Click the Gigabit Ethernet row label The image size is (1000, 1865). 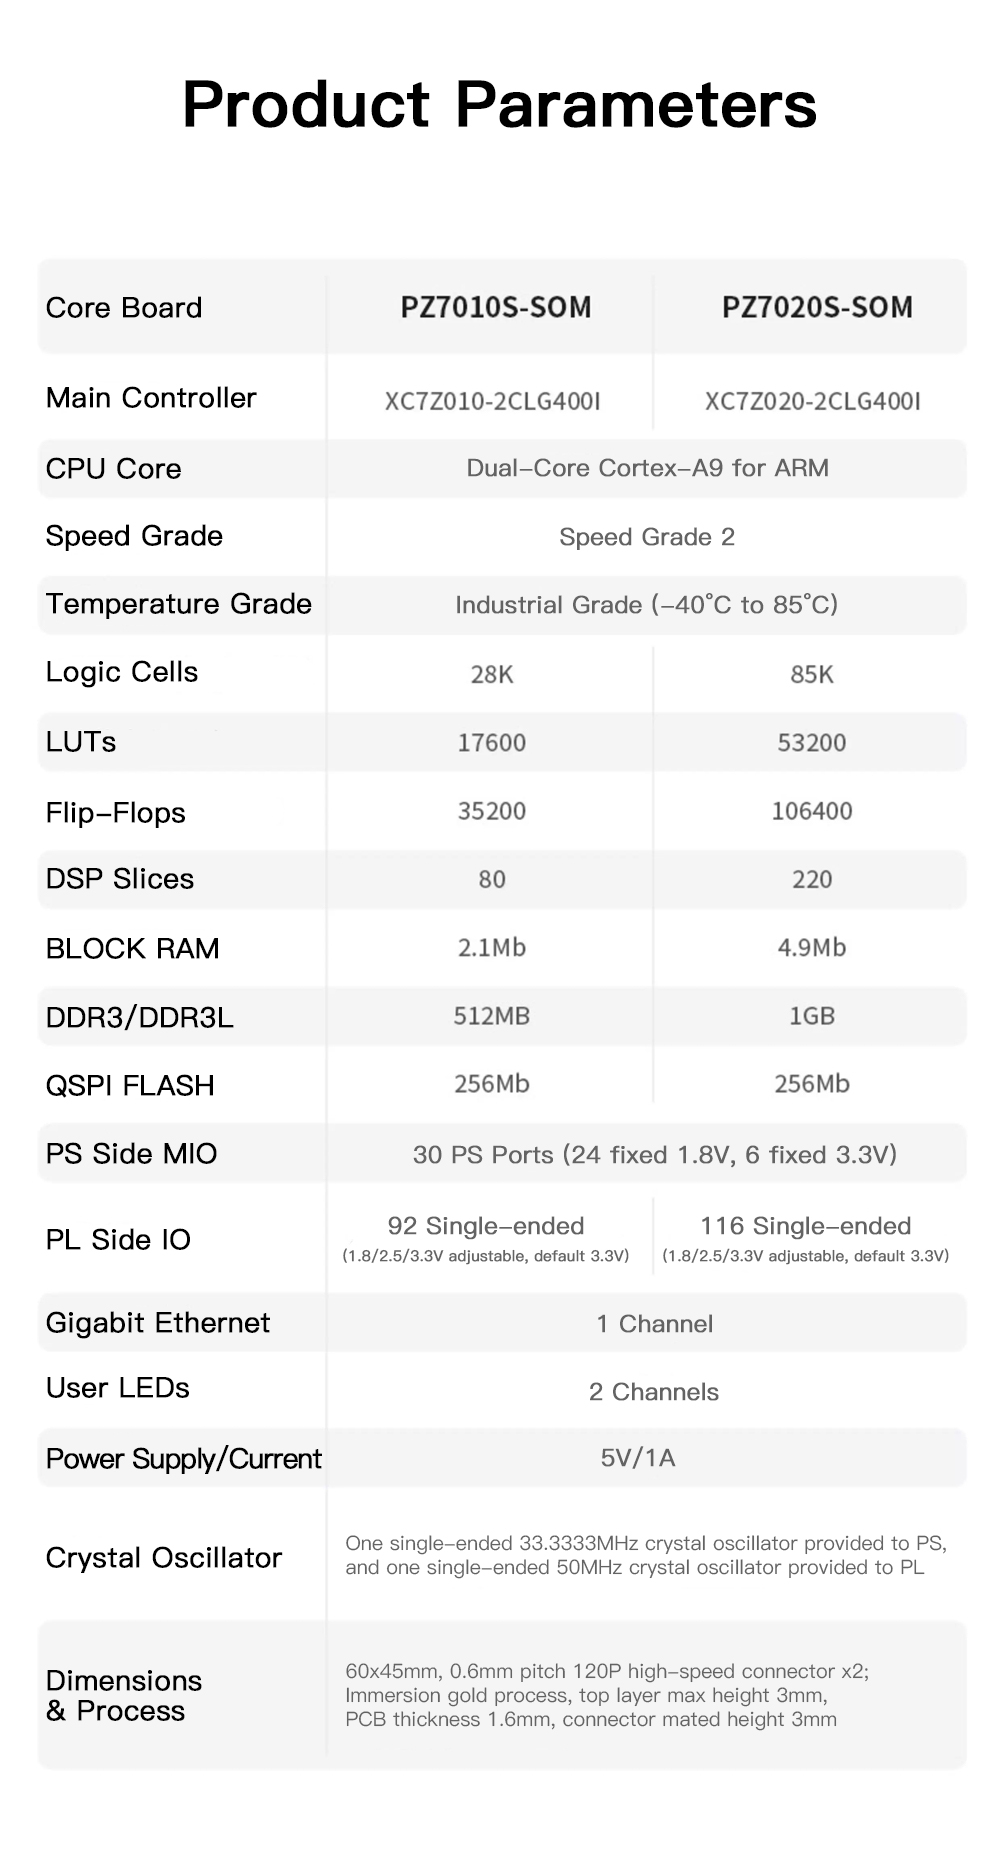[x=158, y=1323]
